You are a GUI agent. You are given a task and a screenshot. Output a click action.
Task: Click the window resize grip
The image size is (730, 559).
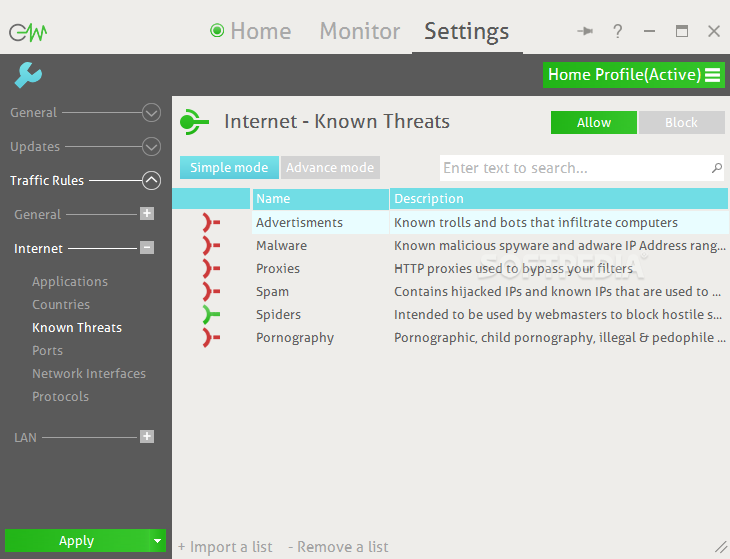(x=721, y=548)
